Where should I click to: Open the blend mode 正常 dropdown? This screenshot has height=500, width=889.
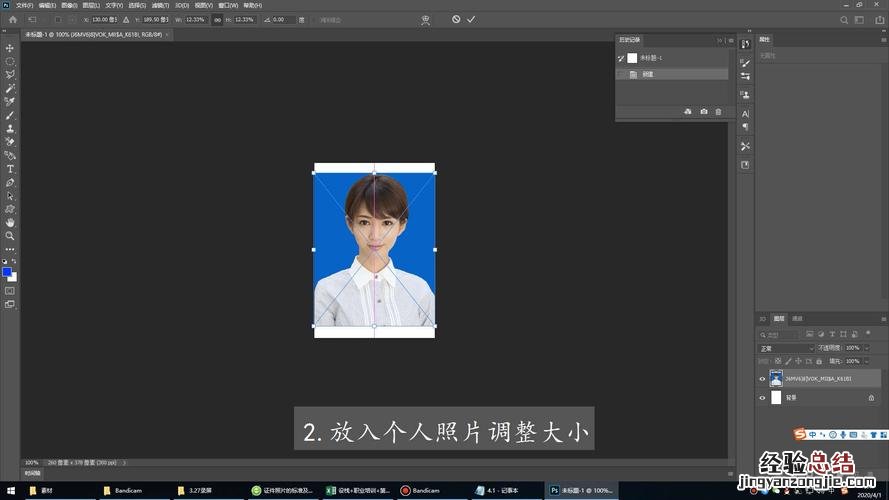(786, 348)
